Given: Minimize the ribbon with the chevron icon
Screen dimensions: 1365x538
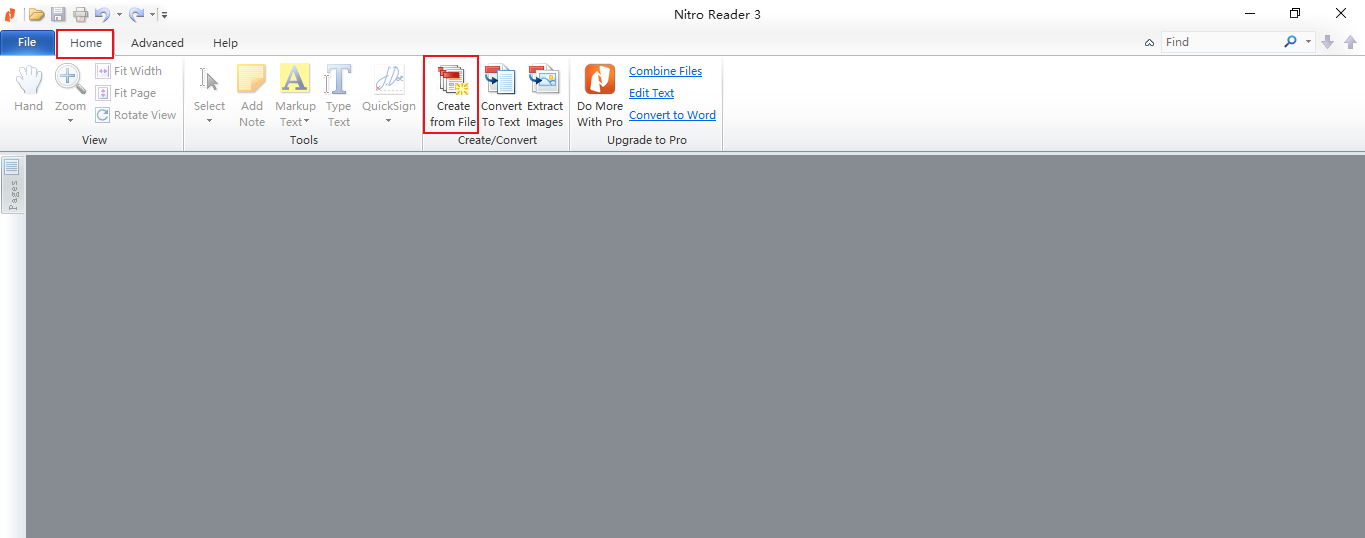Looking at the screenshot, I should (x=1150, y=43).
